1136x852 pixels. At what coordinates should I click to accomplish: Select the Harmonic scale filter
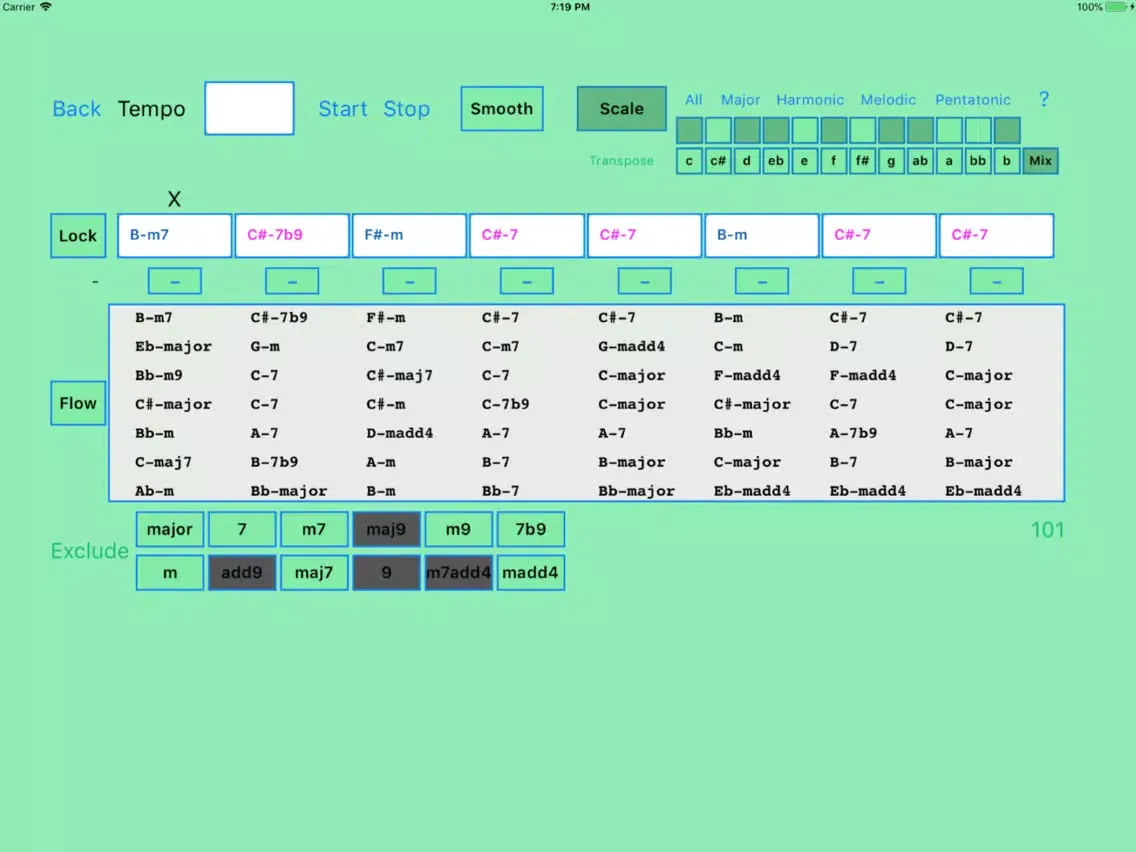pyautogui.click(x=810, y=100)
